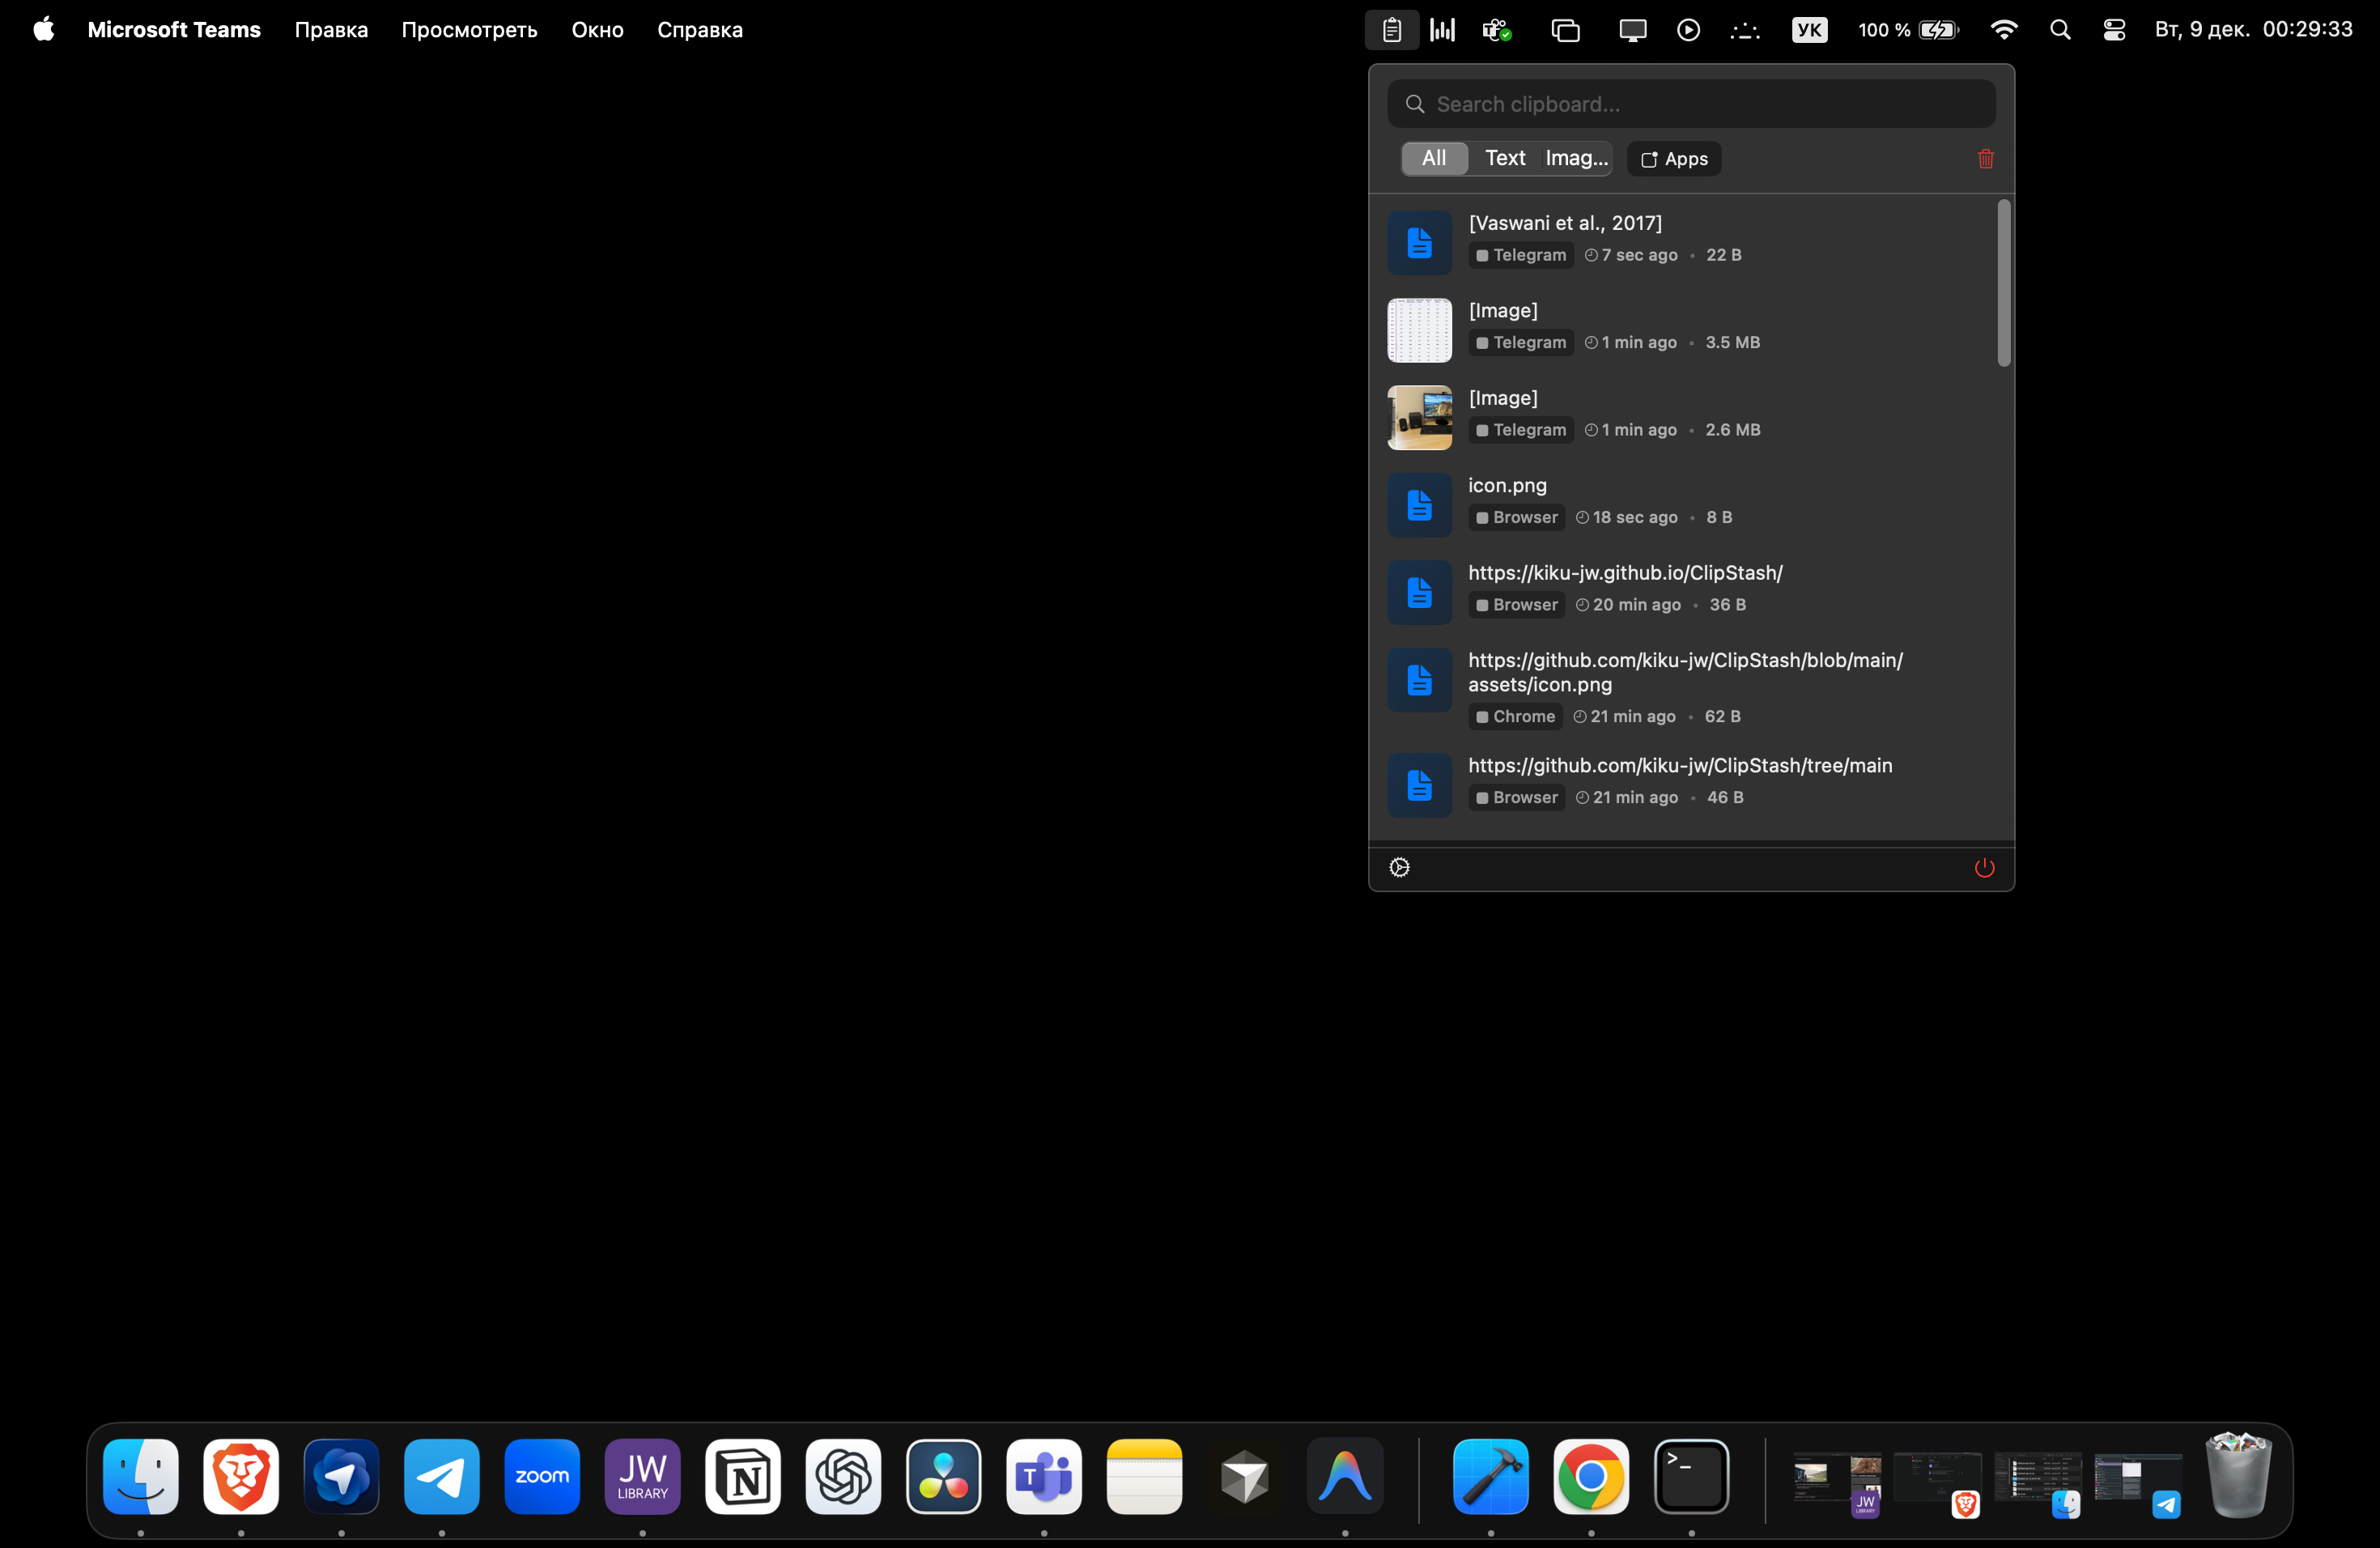
Task: Open the Окно menu
Action: (597, 29)
